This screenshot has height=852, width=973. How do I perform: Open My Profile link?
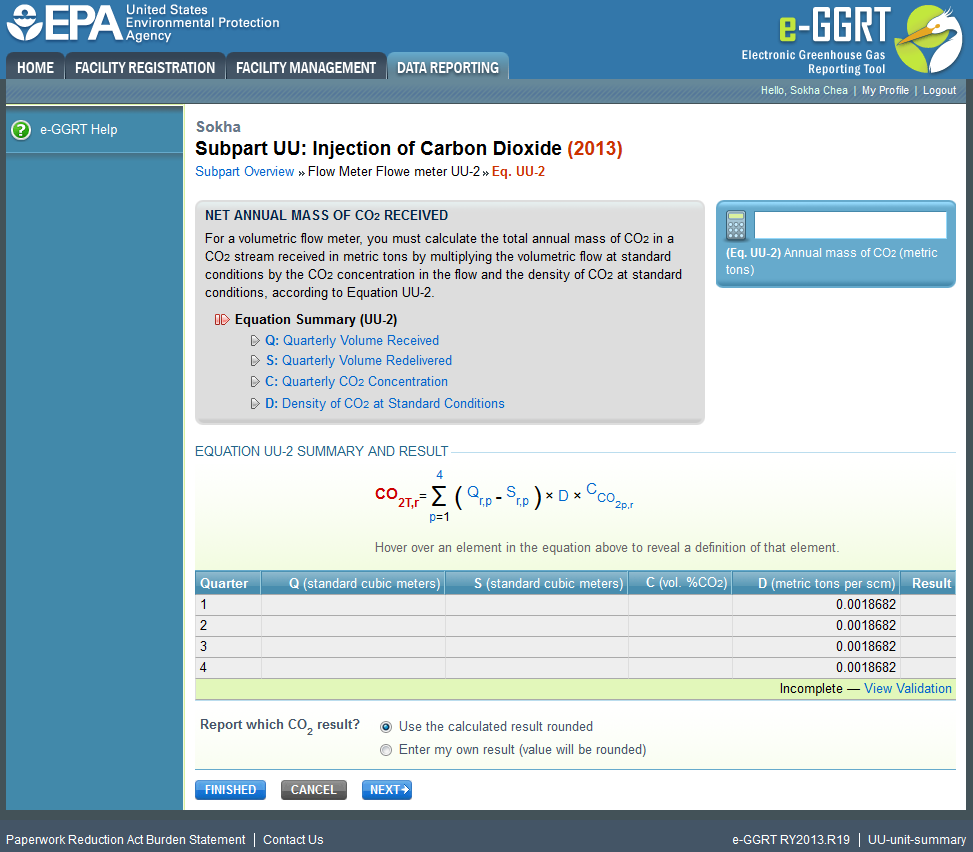click(885, 91)
